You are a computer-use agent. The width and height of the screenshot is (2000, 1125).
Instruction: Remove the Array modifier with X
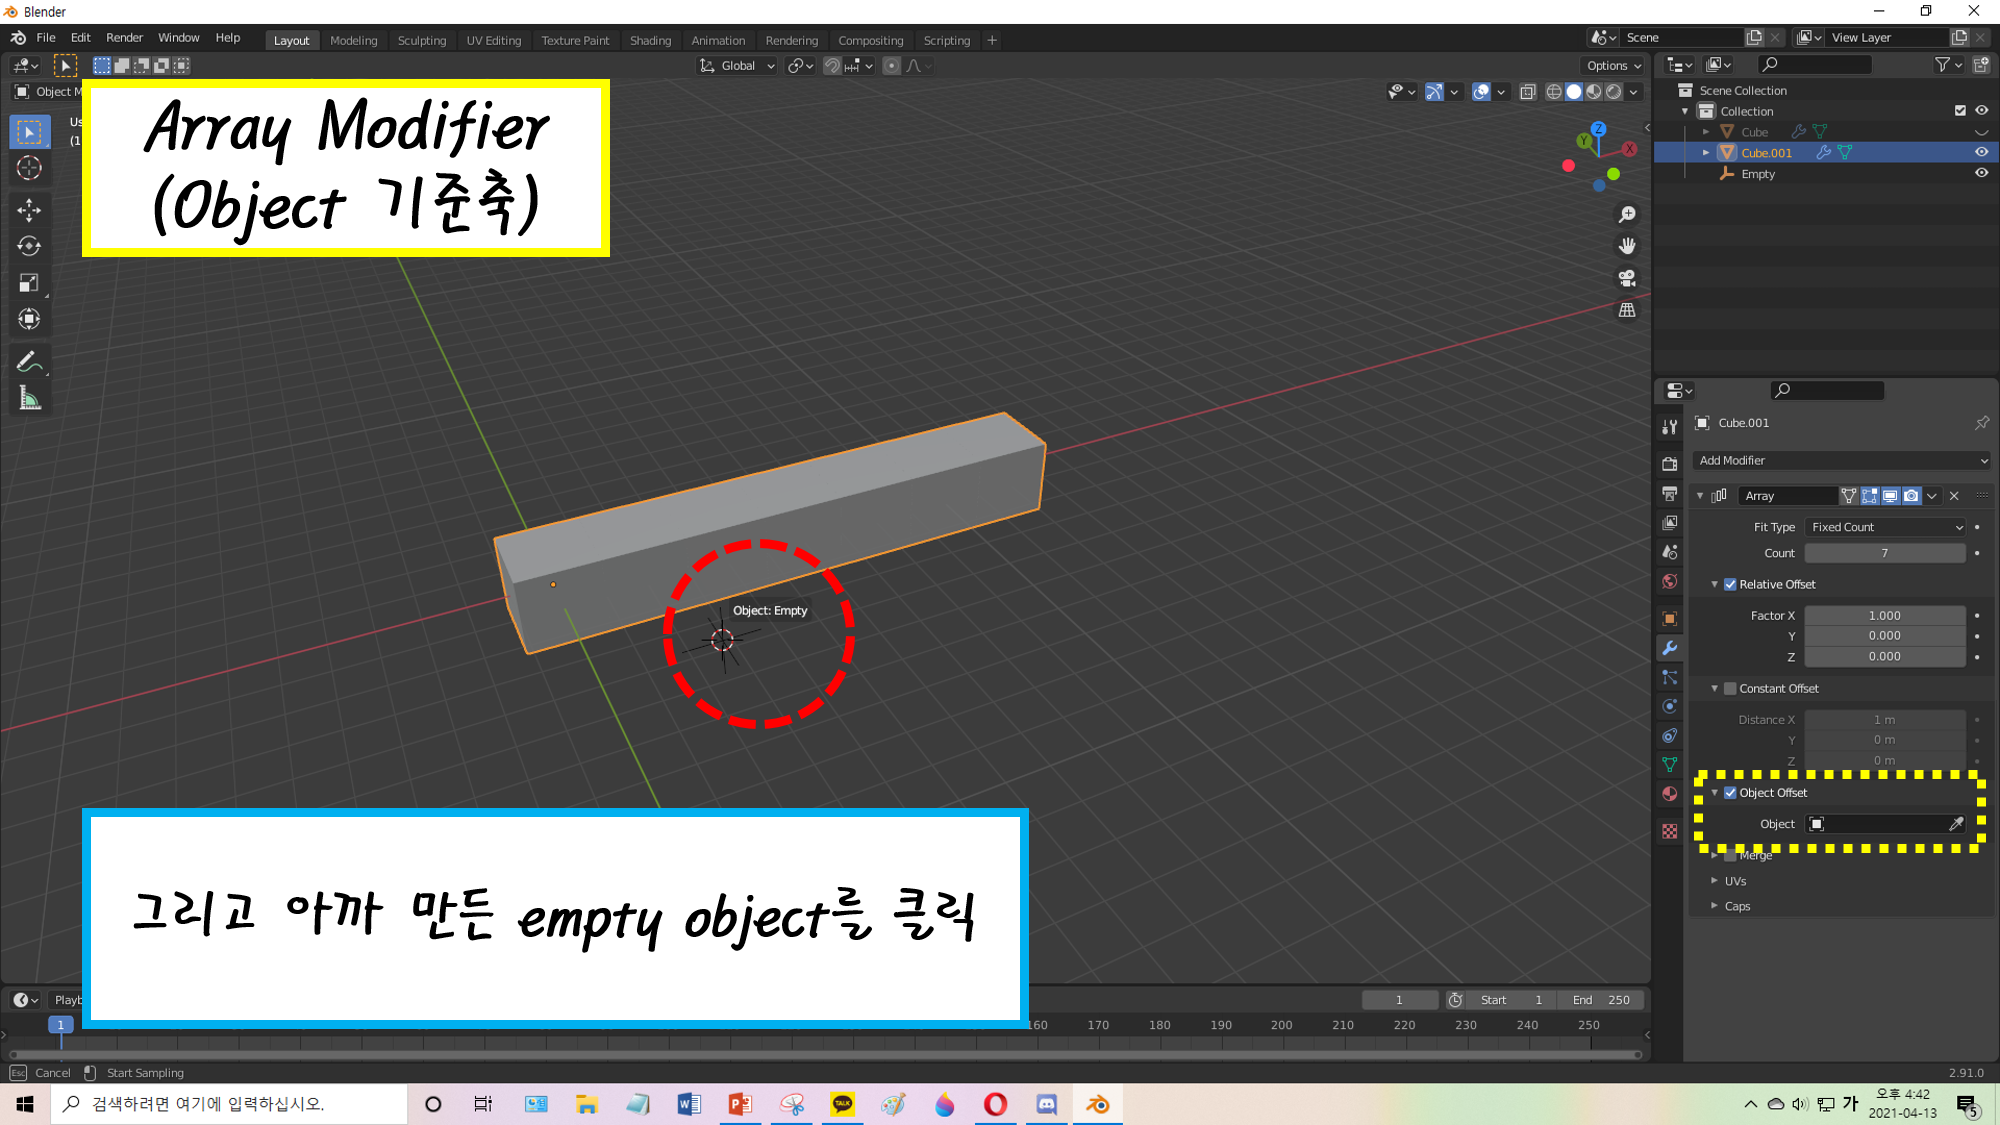(x=1954, y=496)
